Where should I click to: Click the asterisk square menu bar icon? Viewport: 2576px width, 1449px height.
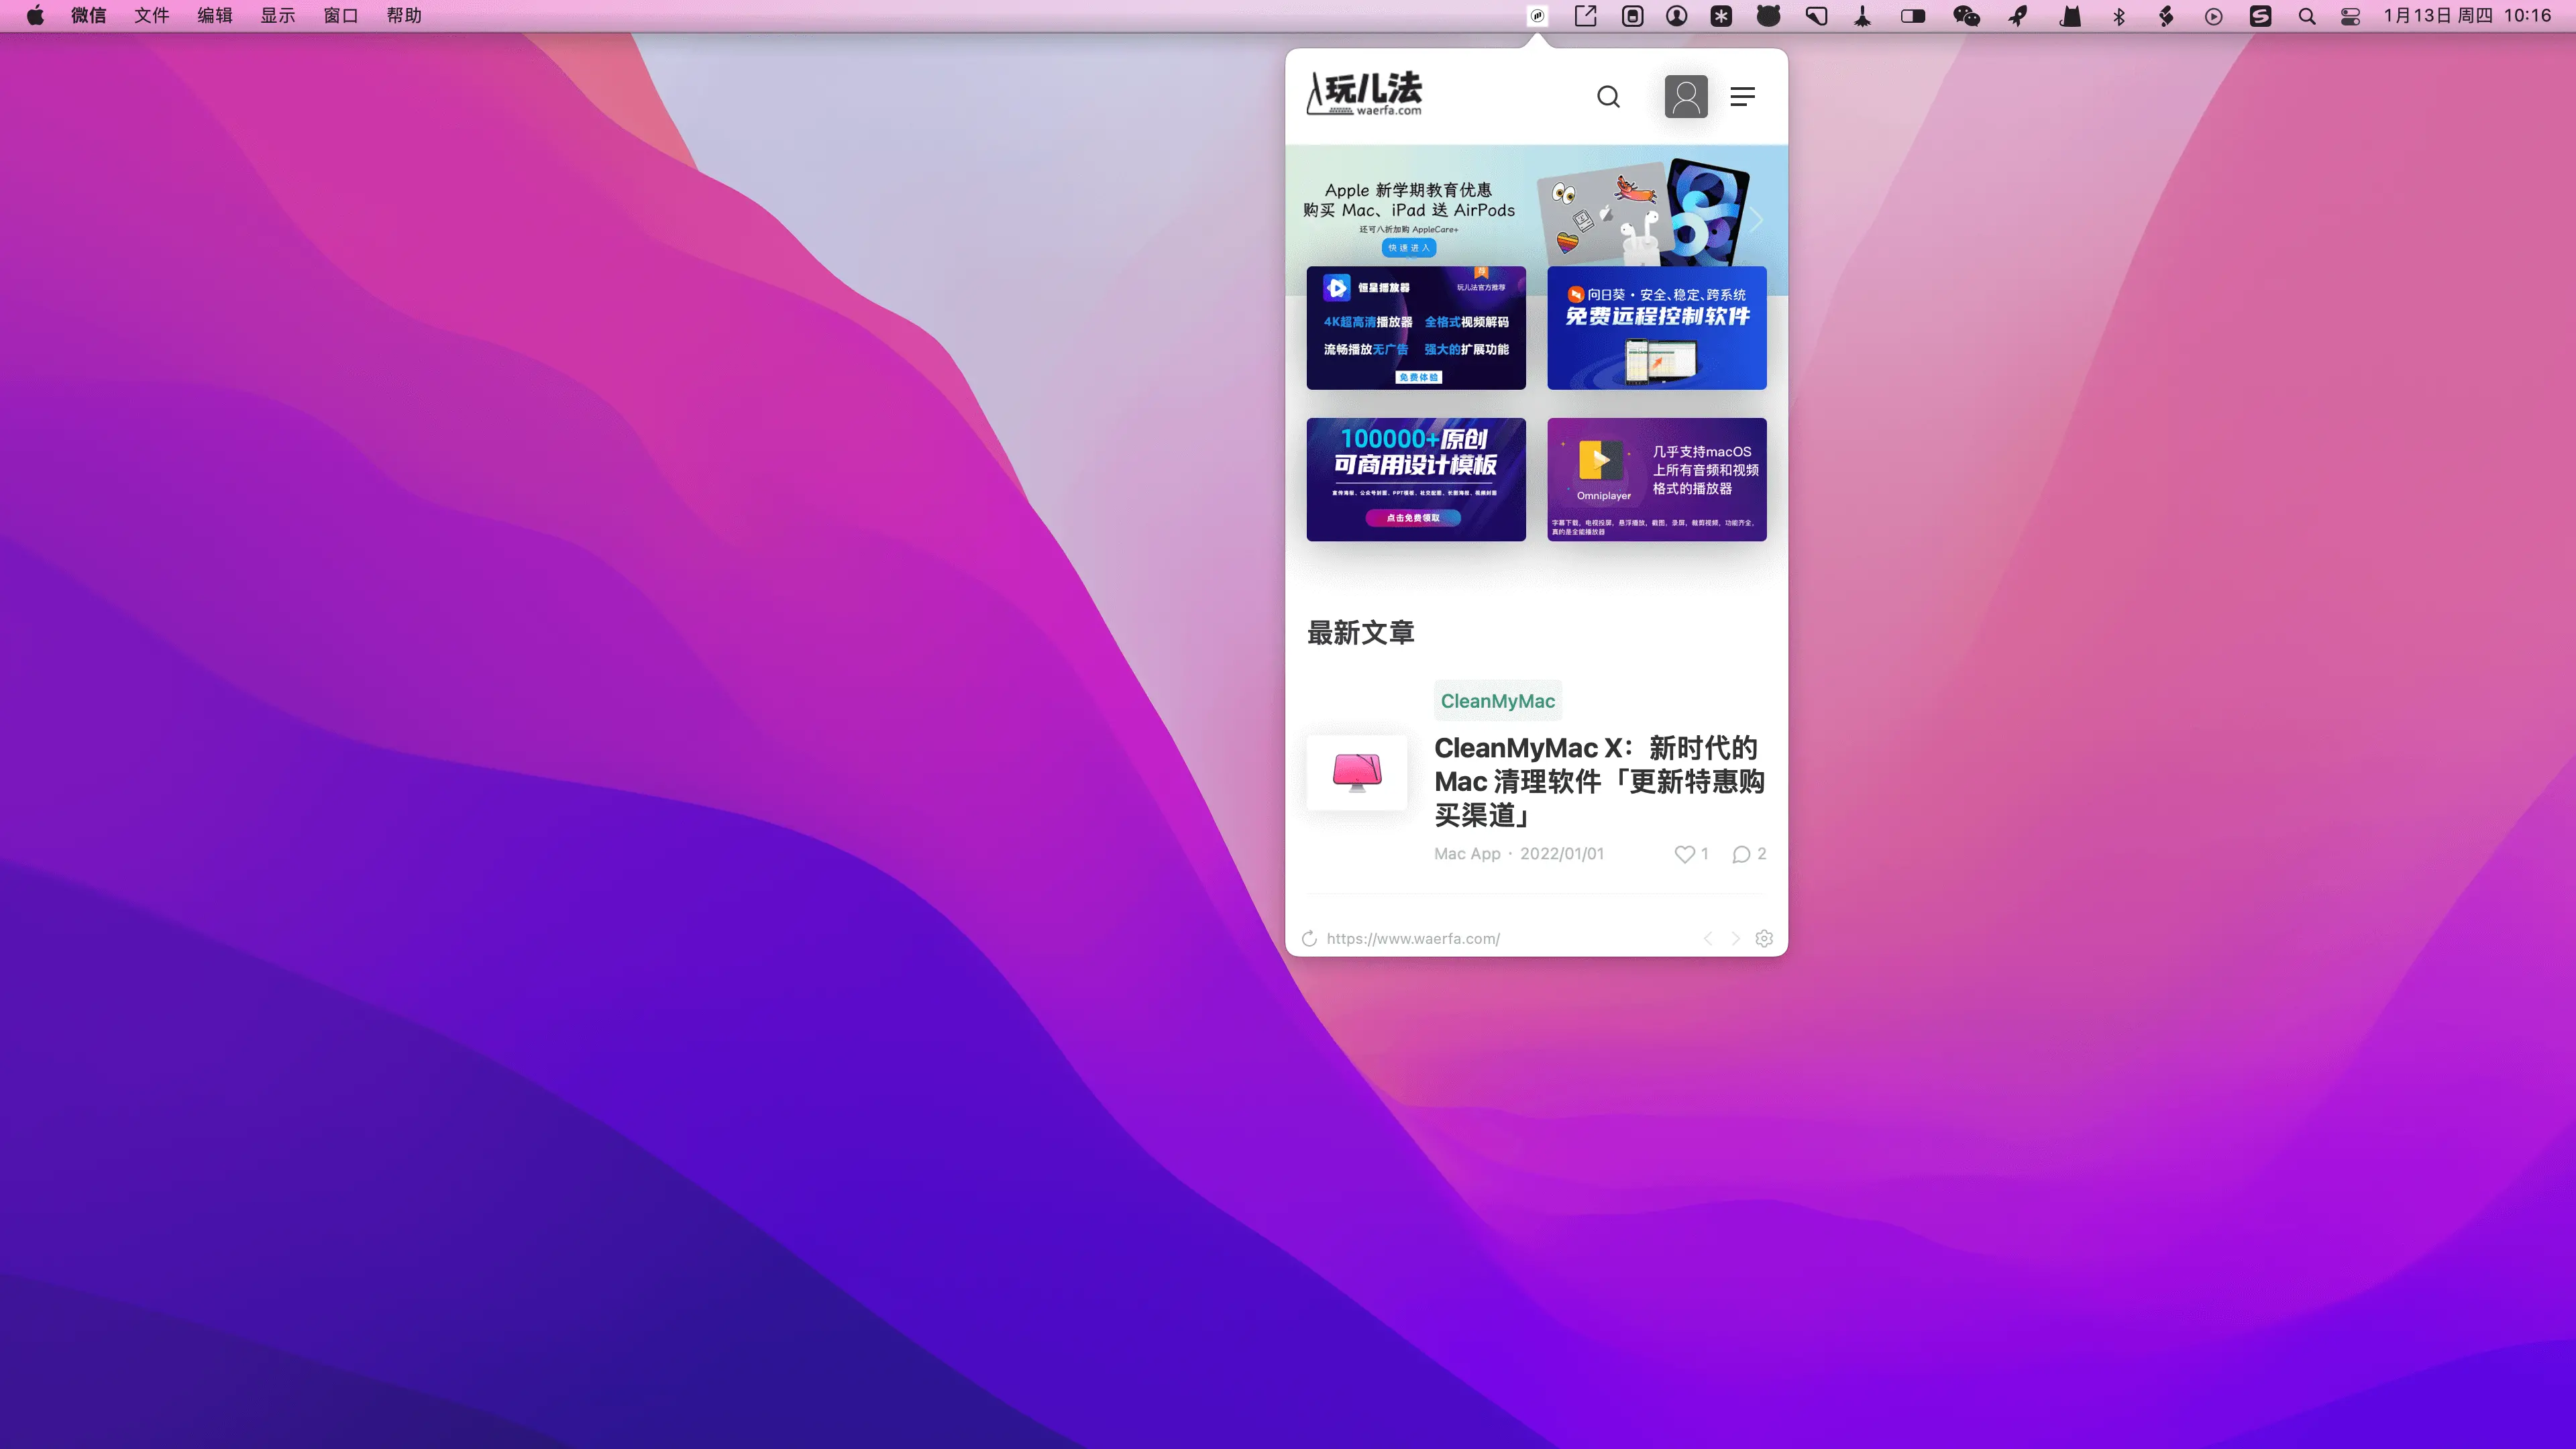click(1721, 16)
